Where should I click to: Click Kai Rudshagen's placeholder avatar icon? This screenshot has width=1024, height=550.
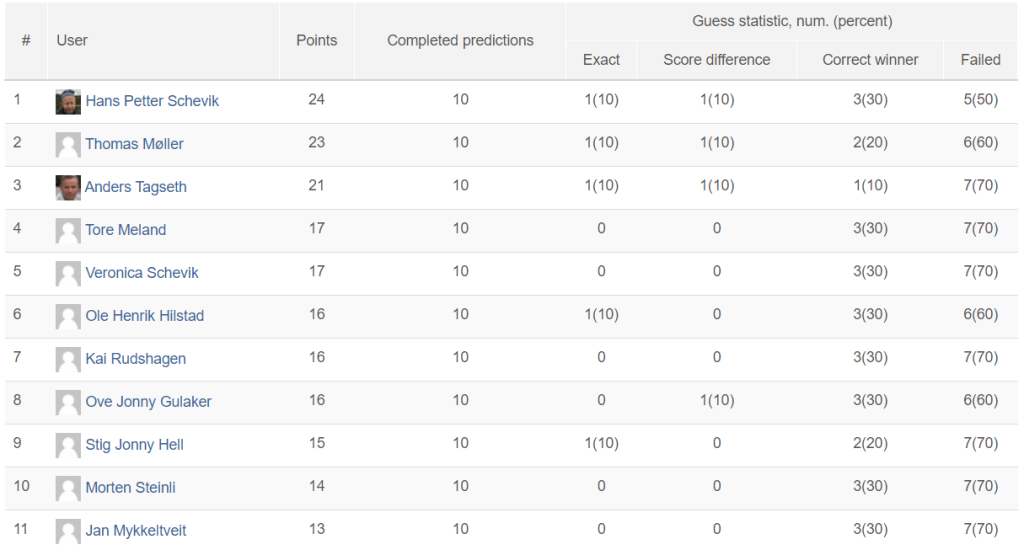(x=68, y=360)
